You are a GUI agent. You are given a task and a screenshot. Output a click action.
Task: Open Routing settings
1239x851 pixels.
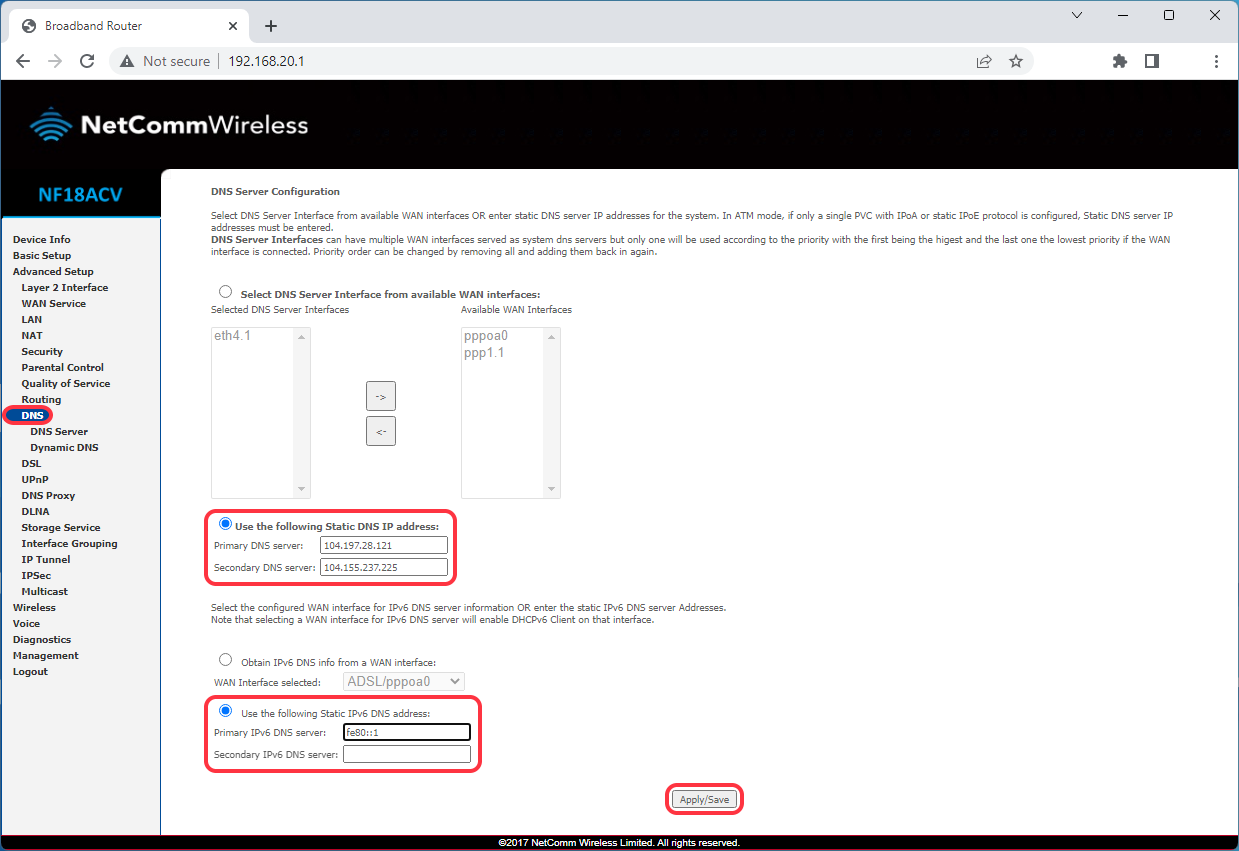[41, 399]
